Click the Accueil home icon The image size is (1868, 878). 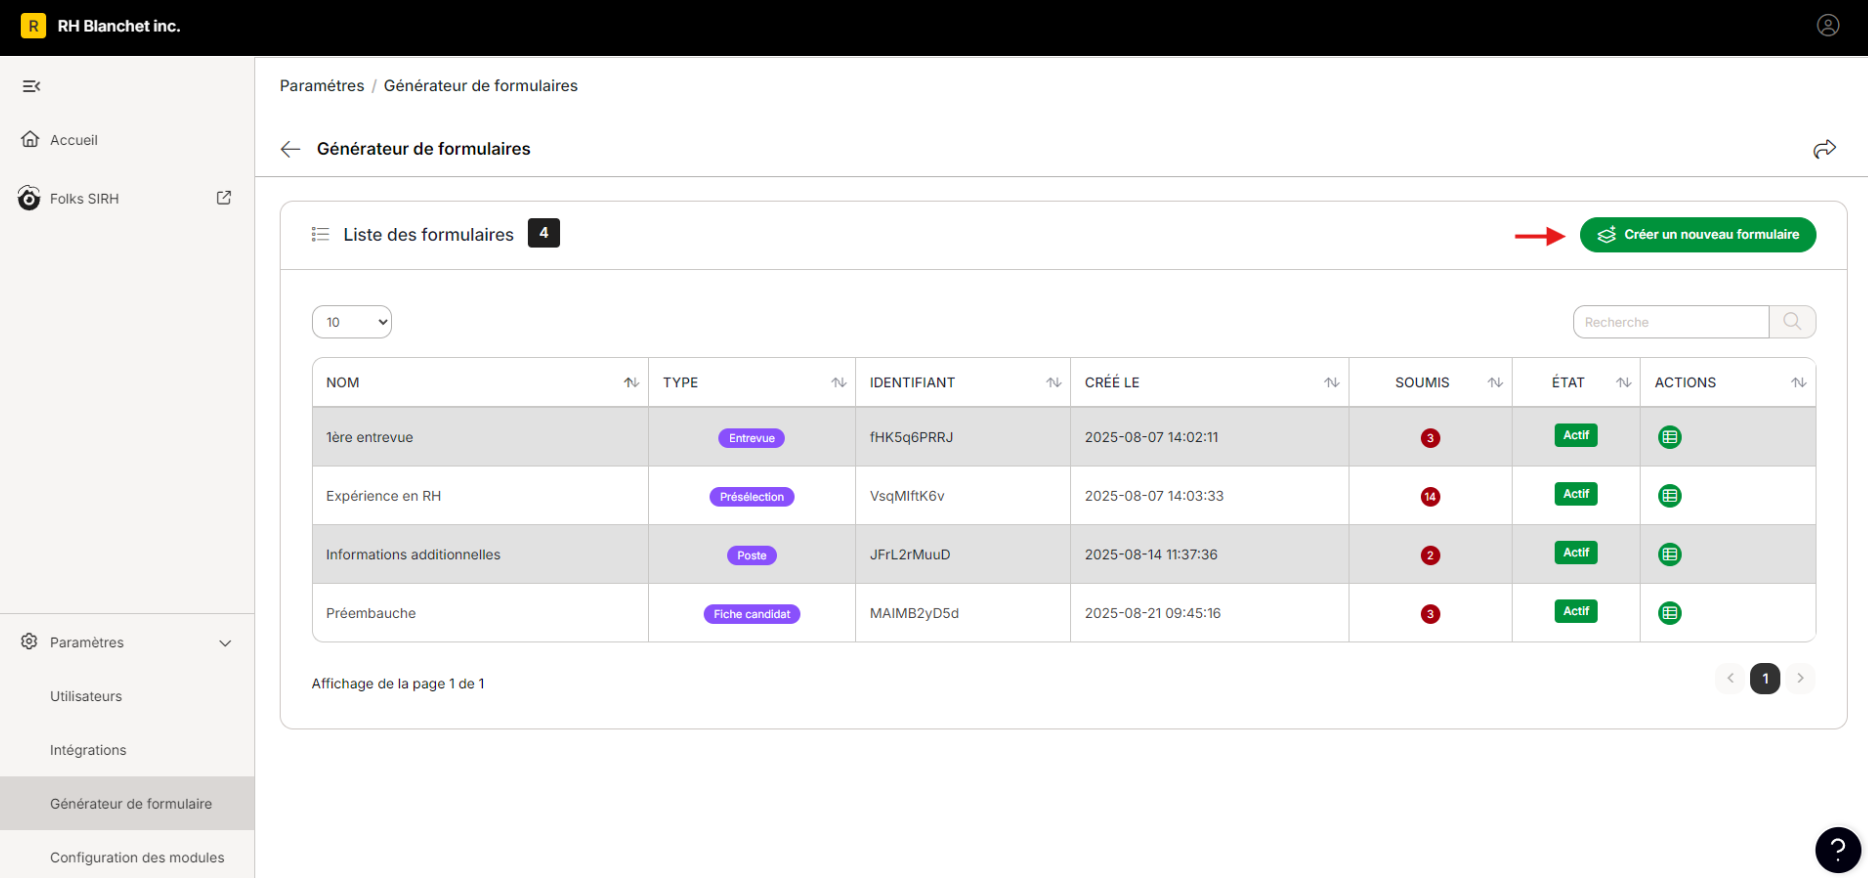(30, 139)
